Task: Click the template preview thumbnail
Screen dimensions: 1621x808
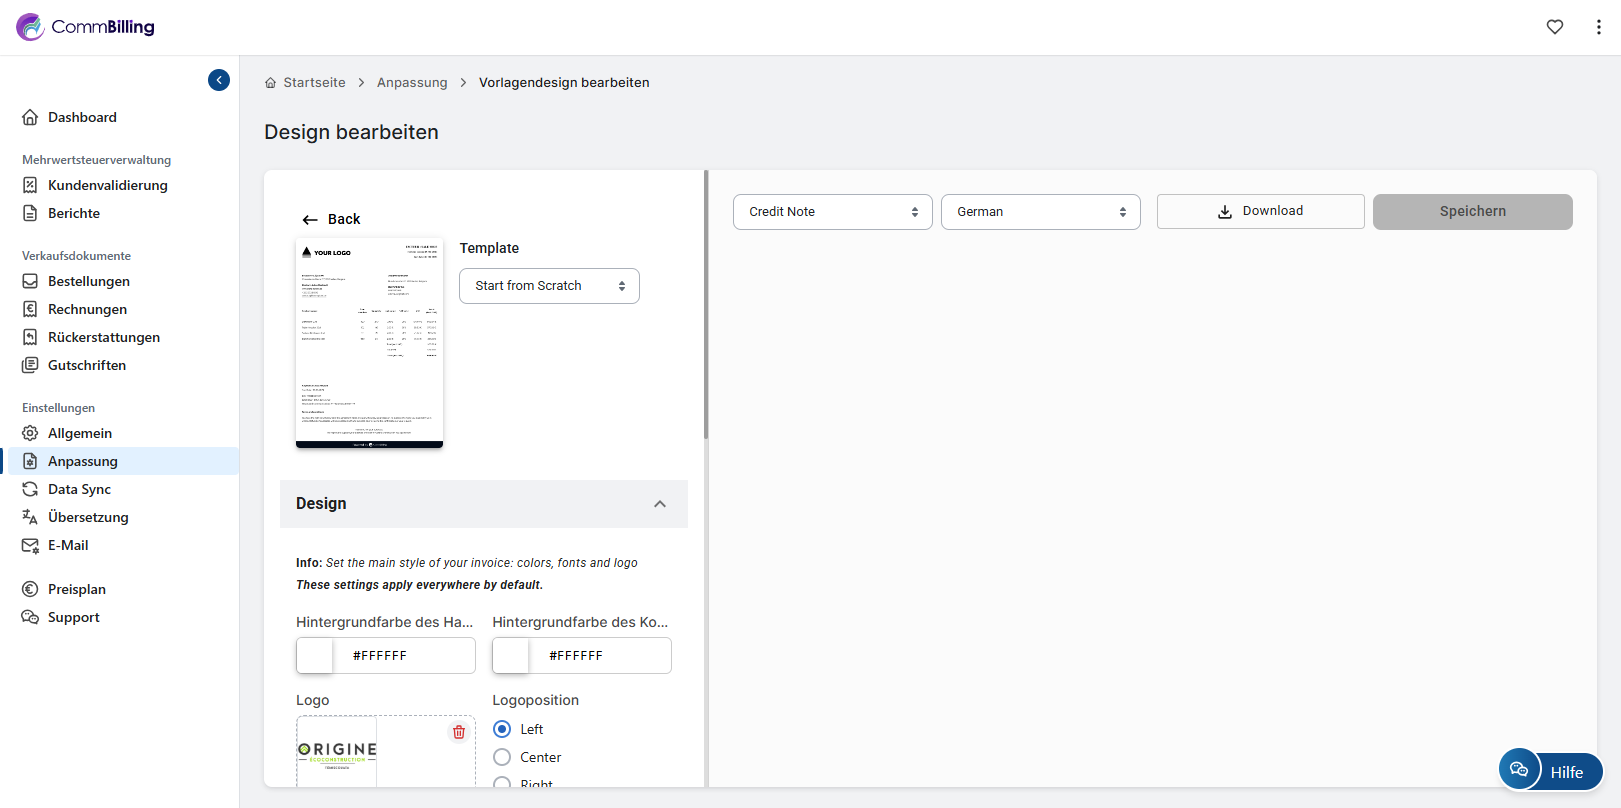Action: coord(369,343)
